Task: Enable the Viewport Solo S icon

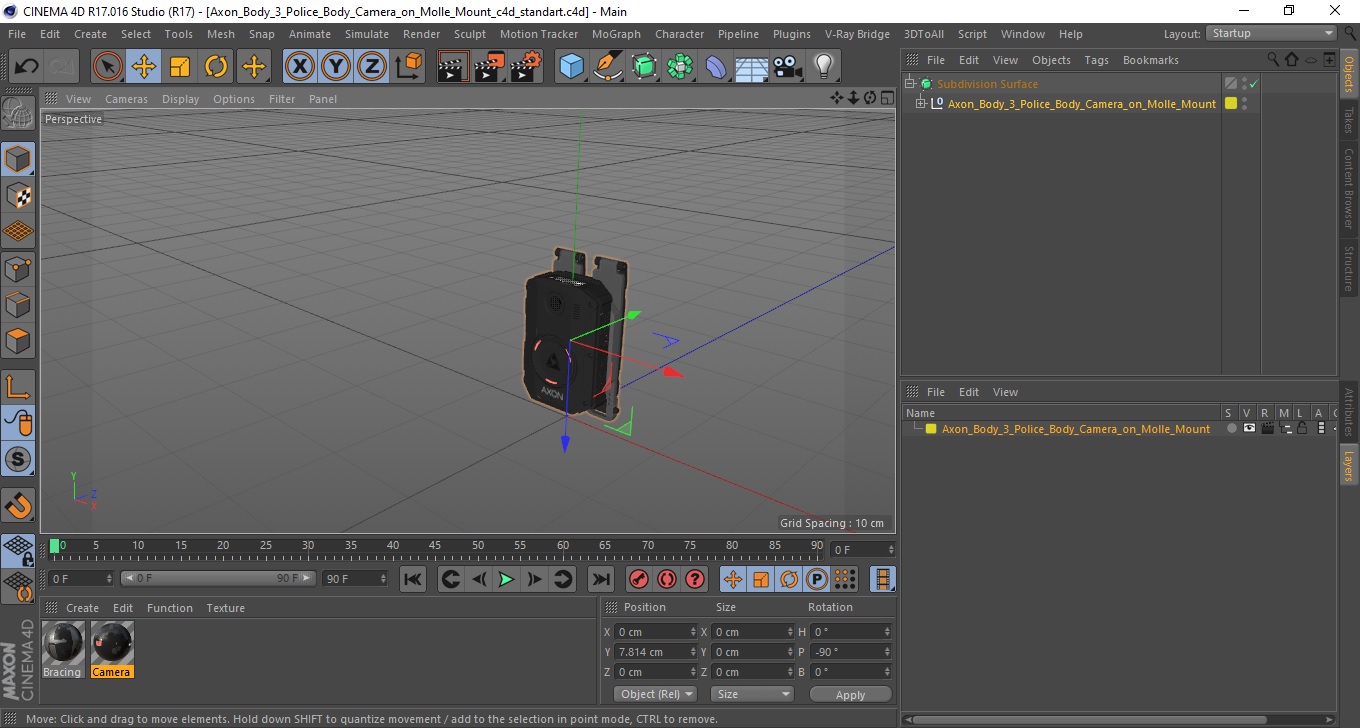Action: (x=18, y=459)
